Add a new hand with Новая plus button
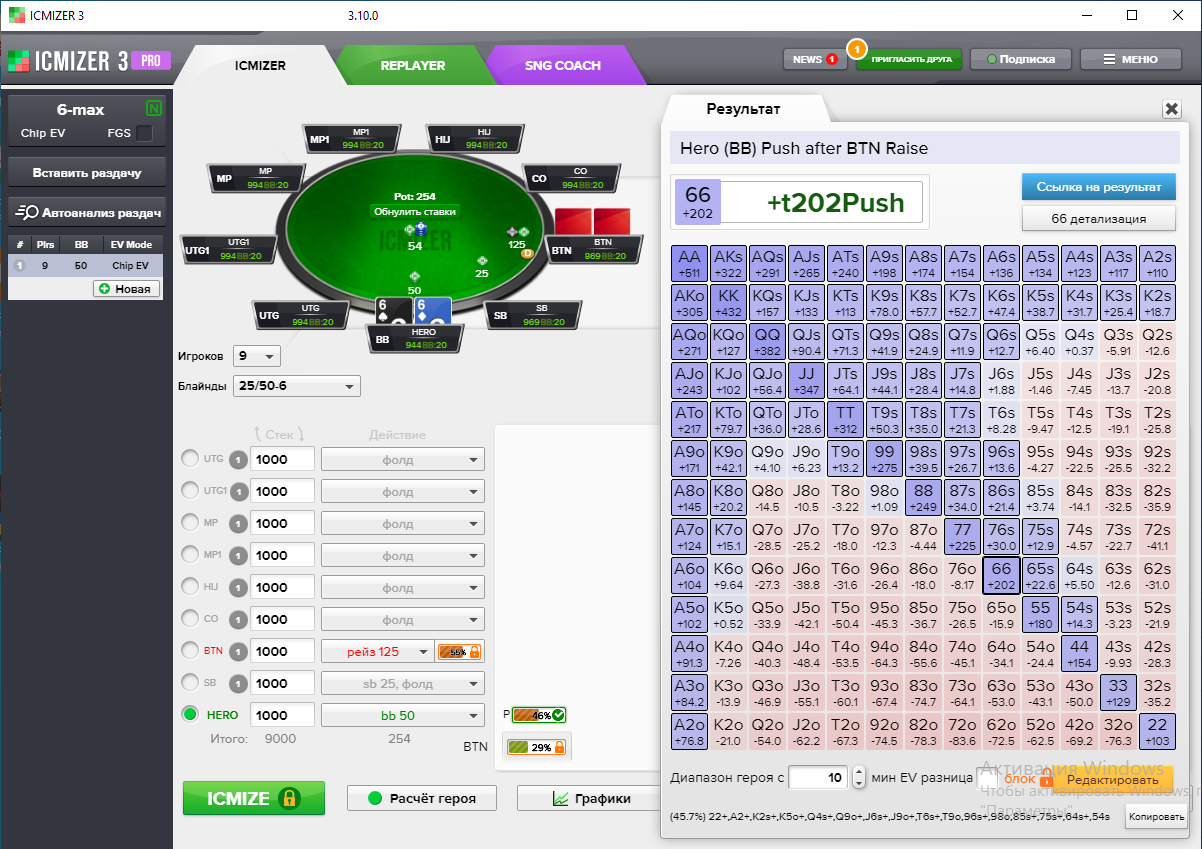 coord(126,288)
